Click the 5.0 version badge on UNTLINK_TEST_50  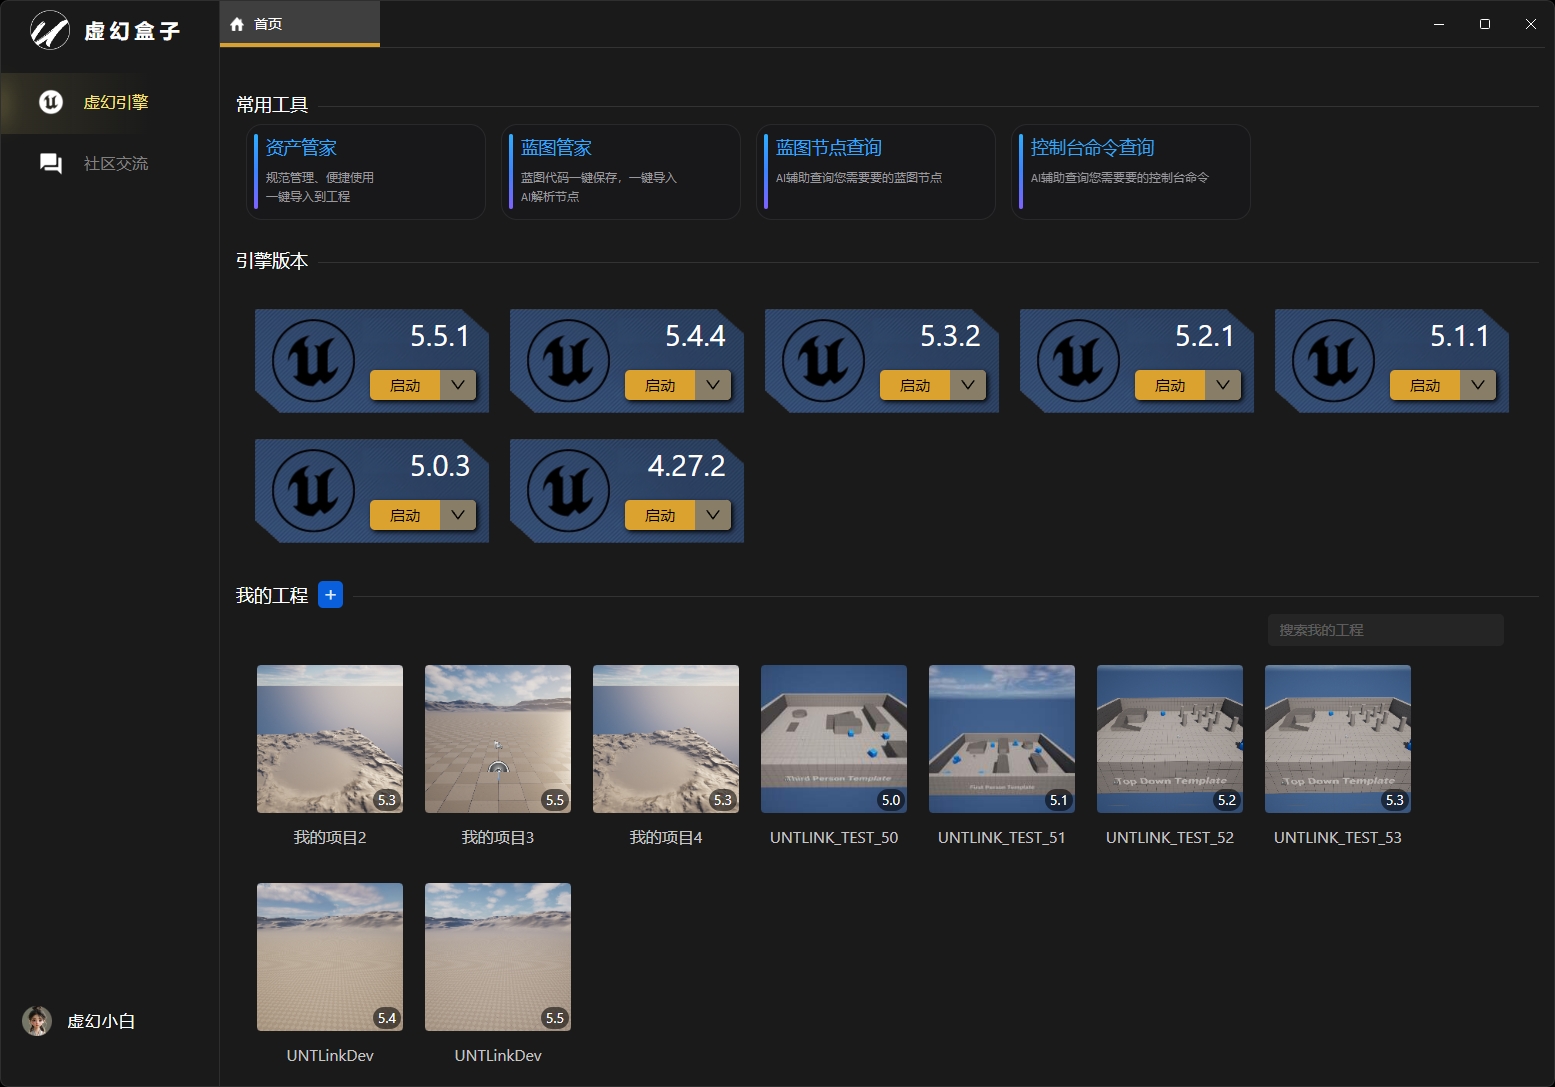[891, 800]
